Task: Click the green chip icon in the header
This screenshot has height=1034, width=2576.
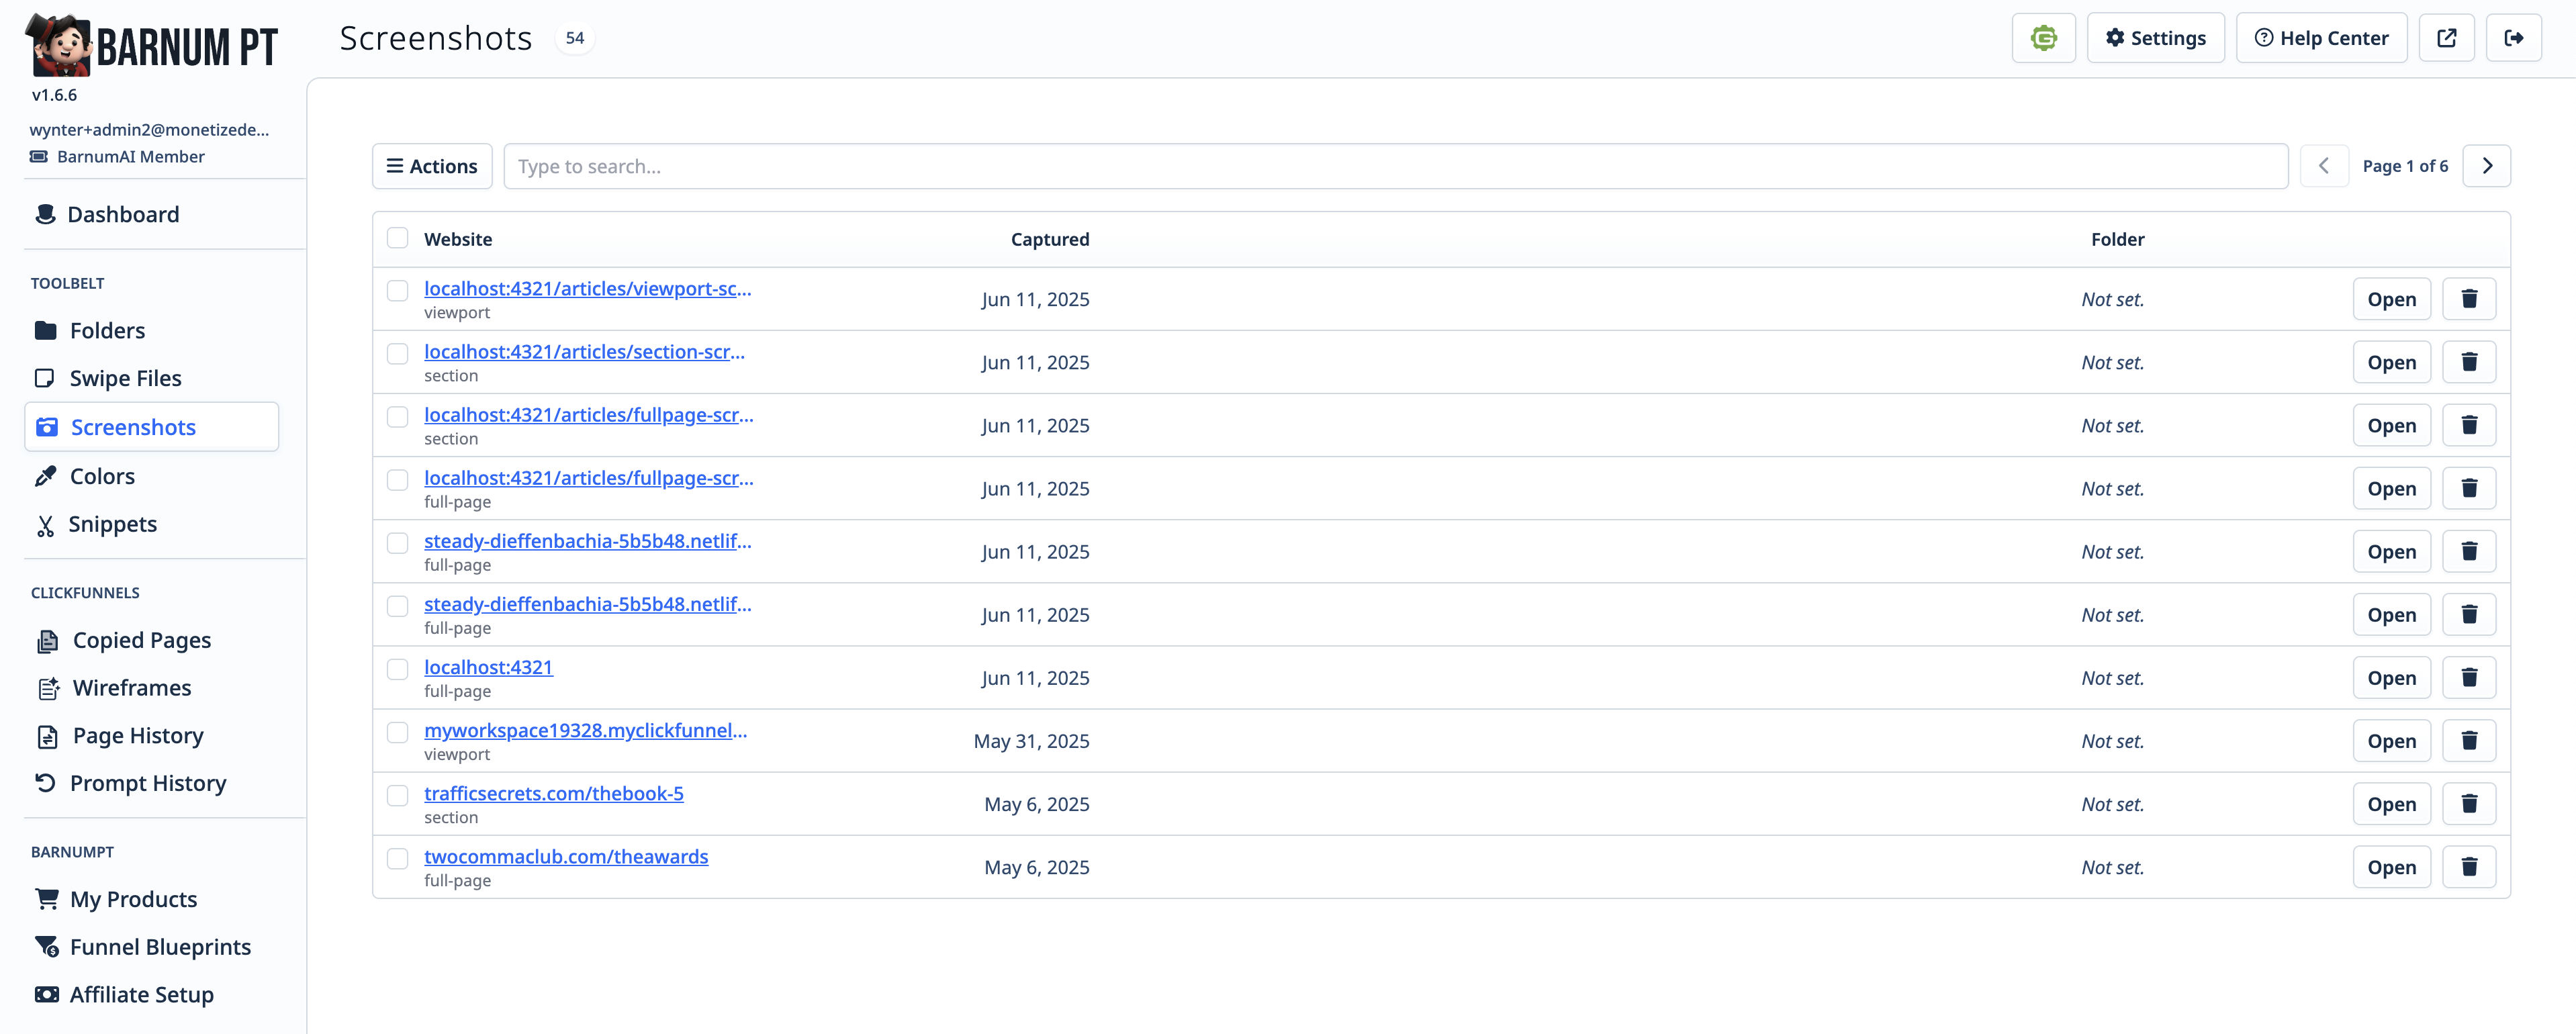Action: 2043,38
